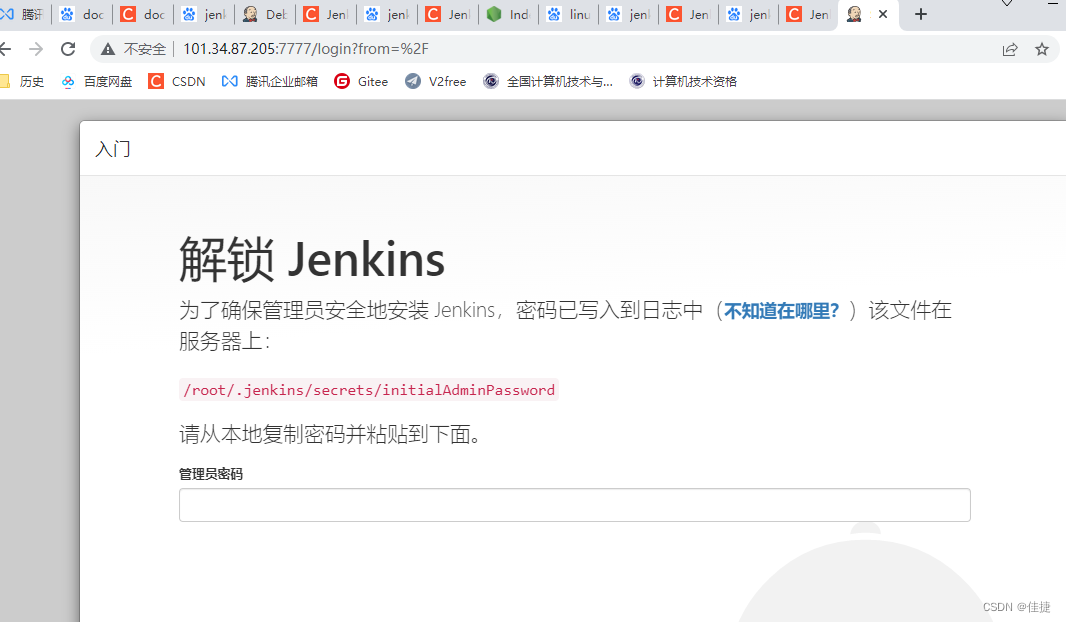
Task: Open a new browser tab
Action: (920, 14)
